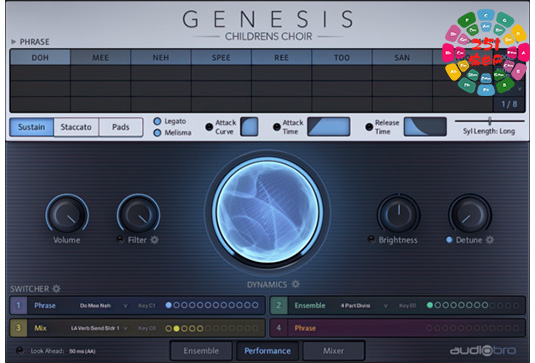The height and width of the screenshot is (363, 535).
Task: Toggle the Look Ahead enable LED
Action: [x=20, y=350]
